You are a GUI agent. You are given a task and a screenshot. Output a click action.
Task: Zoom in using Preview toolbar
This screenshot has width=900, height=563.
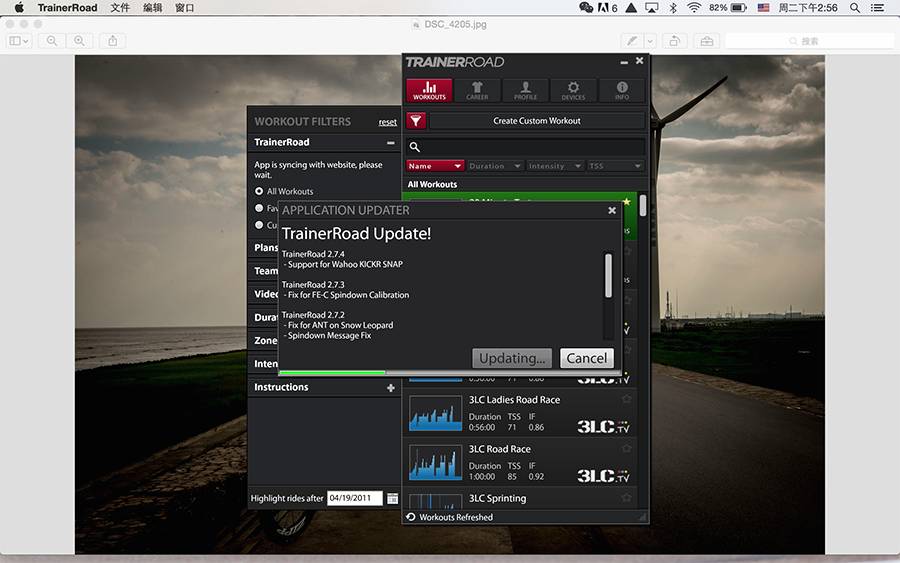pos(79,41)
